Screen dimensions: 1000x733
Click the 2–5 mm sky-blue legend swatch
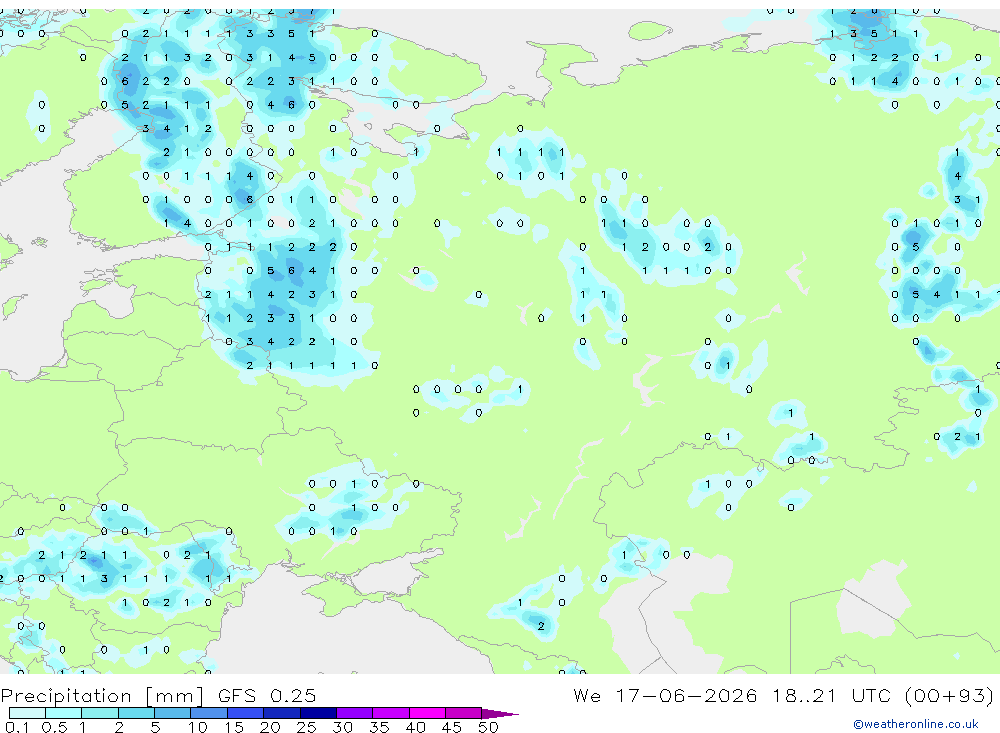pyautogui.click(x=136, y=713)
